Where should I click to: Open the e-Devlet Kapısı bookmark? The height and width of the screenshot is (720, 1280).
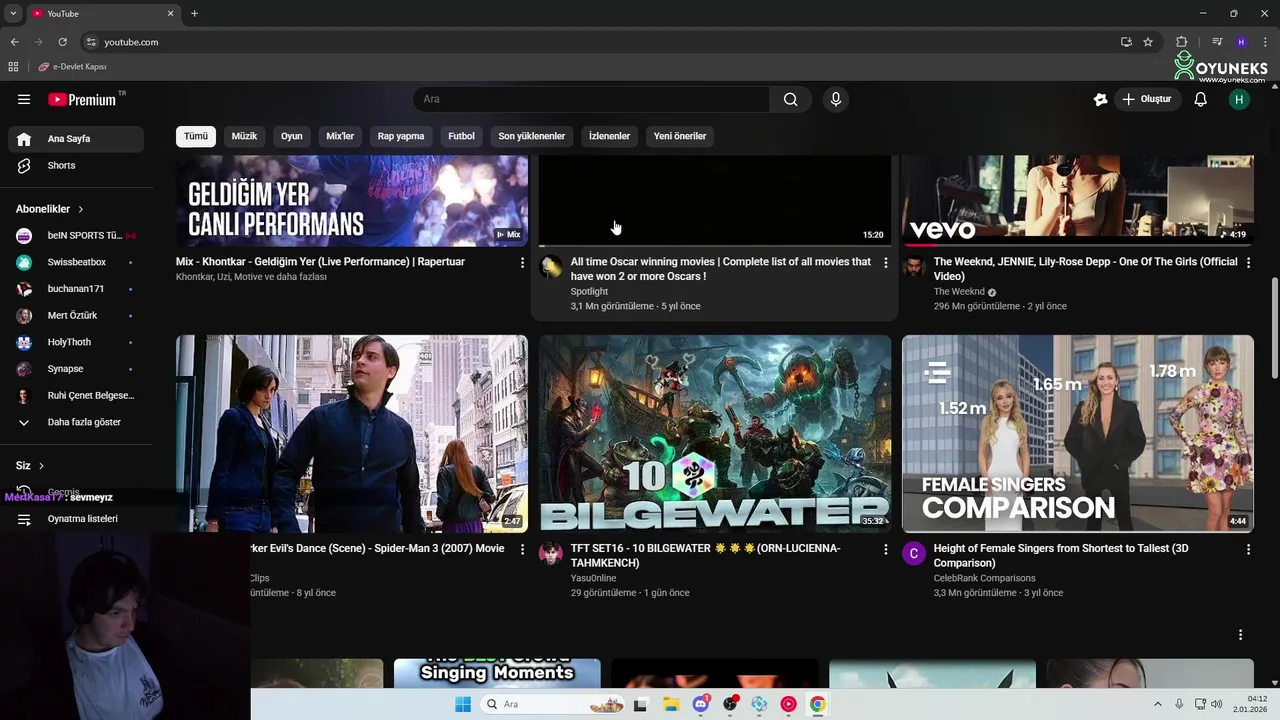tap(72, 67)
